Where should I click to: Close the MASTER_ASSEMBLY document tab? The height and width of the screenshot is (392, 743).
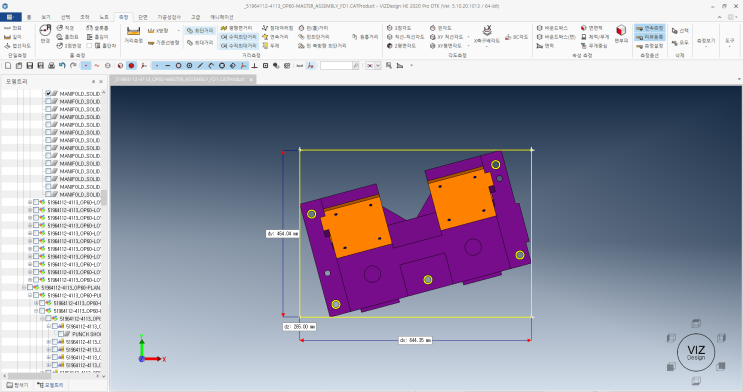point(252,79)
